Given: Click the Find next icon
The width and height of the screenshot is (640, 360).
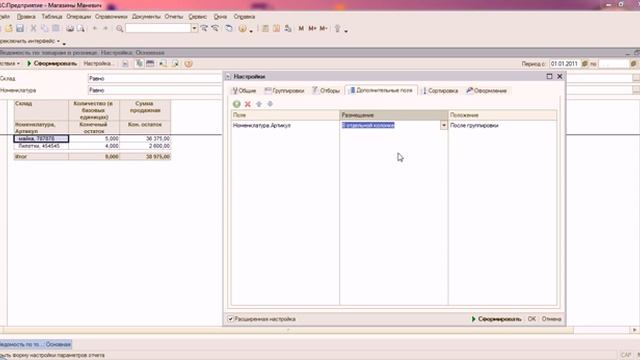Looking at the screenshot, I should 204,28.
